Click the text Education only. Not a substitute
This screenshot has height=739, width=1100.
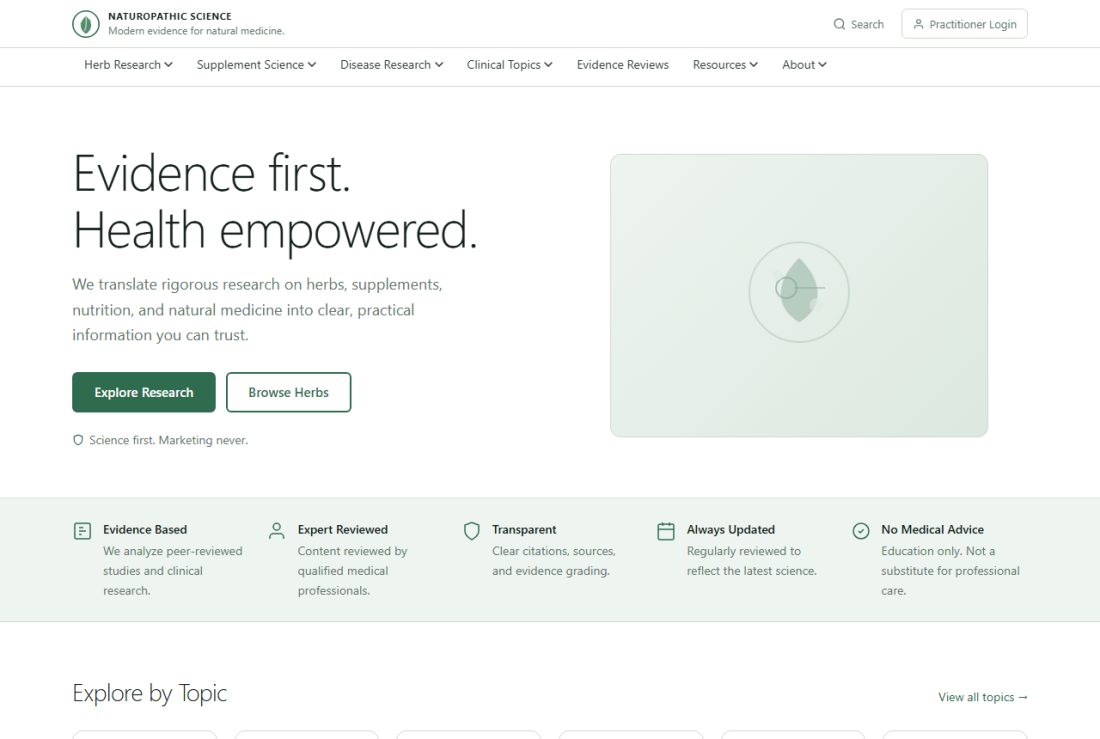951,571
